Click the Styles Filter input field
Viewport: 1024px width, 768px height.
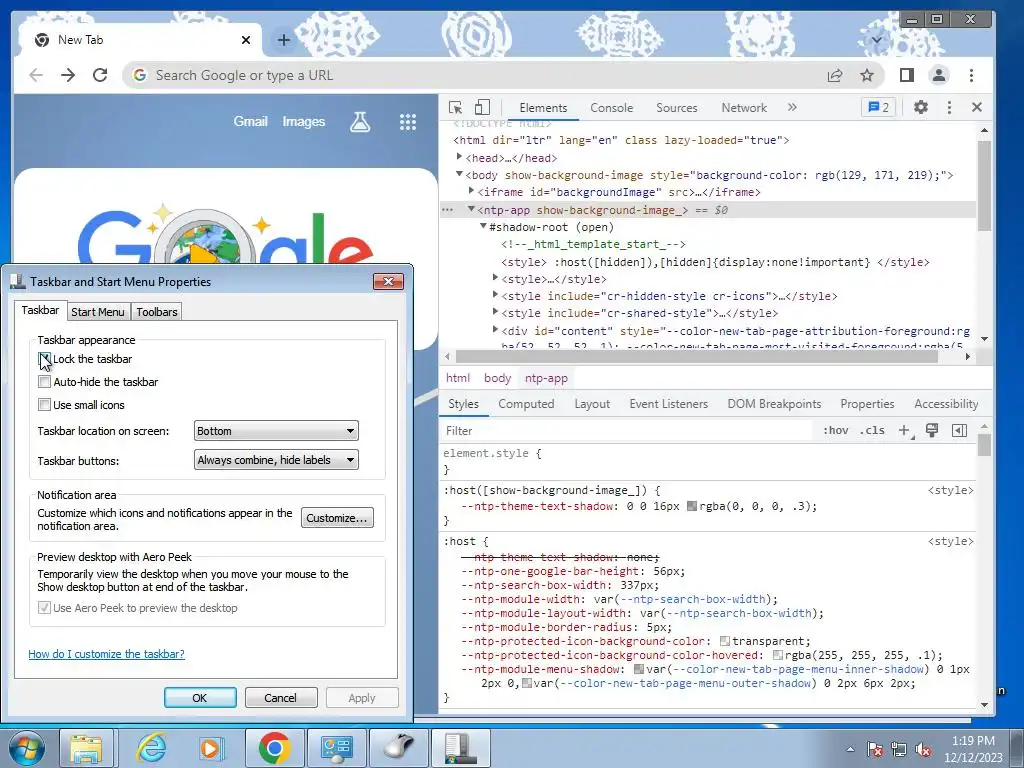click(627, 430)
